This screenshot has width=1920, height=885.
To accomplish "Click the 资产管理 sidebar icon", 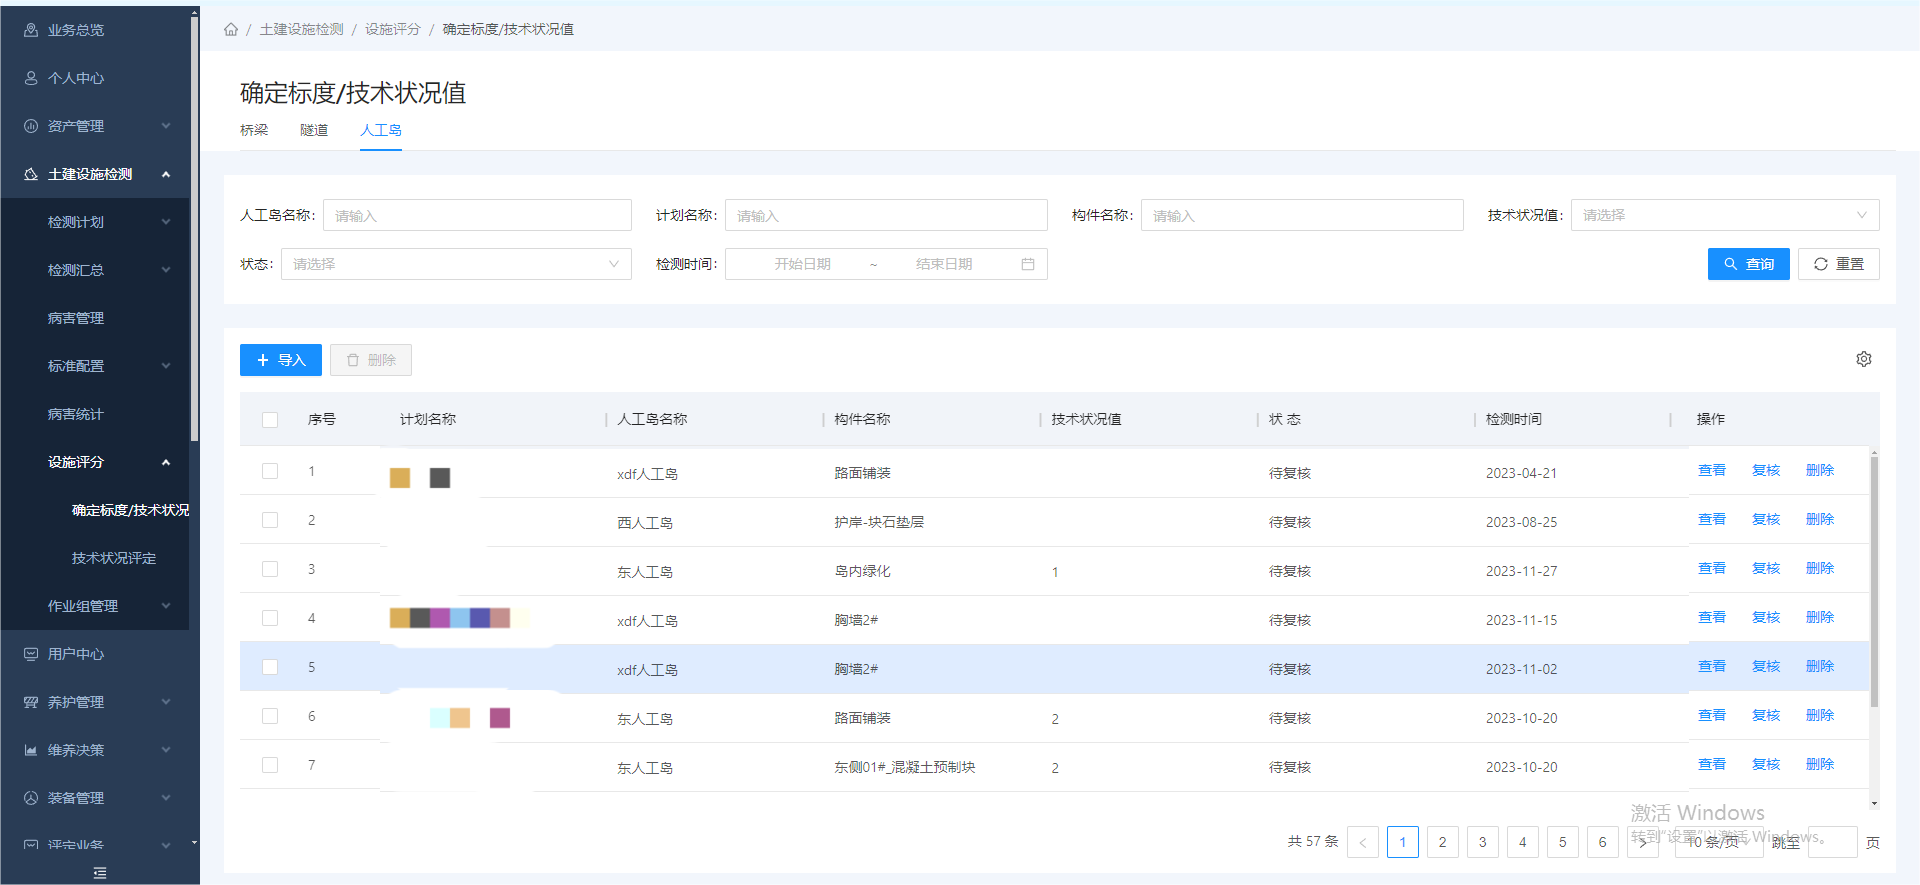I will 31,126.
